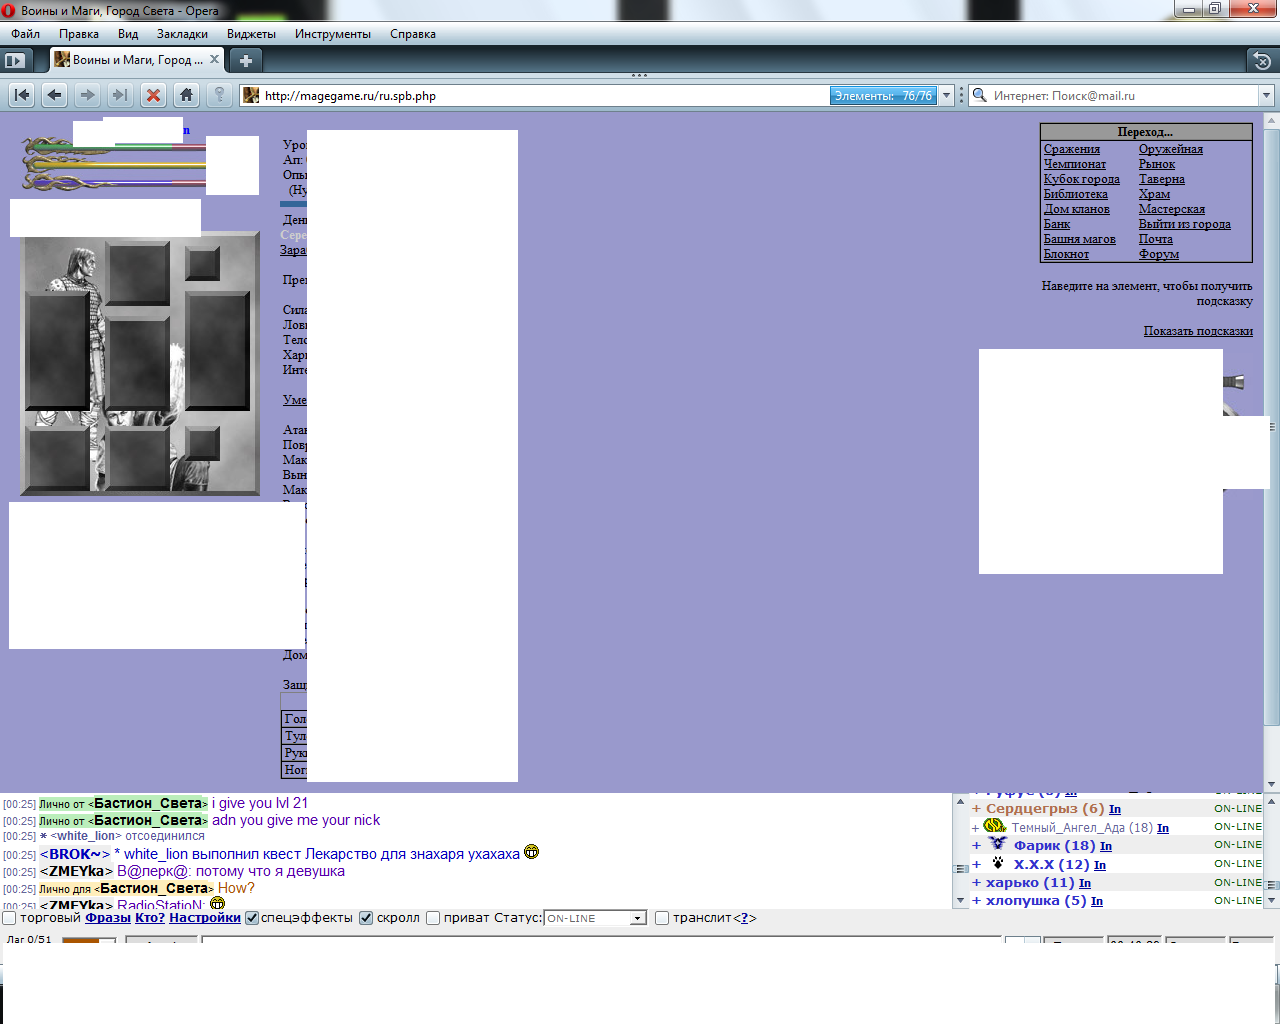Open the Файл menu
1280x1024 pixels.
pos(26,34)
